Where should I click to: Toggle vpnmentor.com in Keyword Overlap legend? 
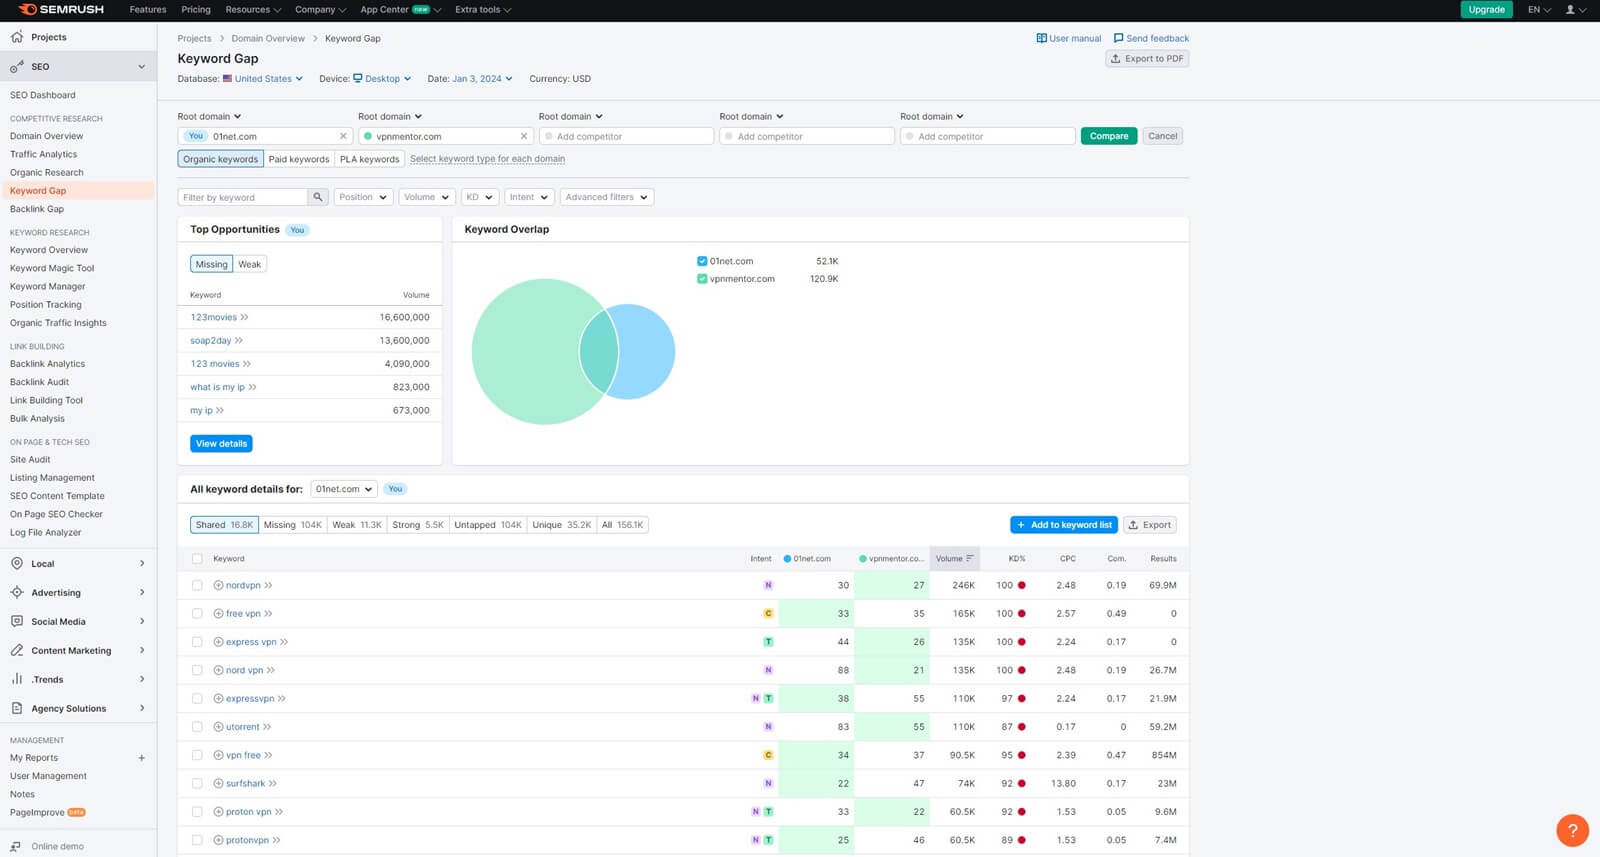[x=702, y=279]
